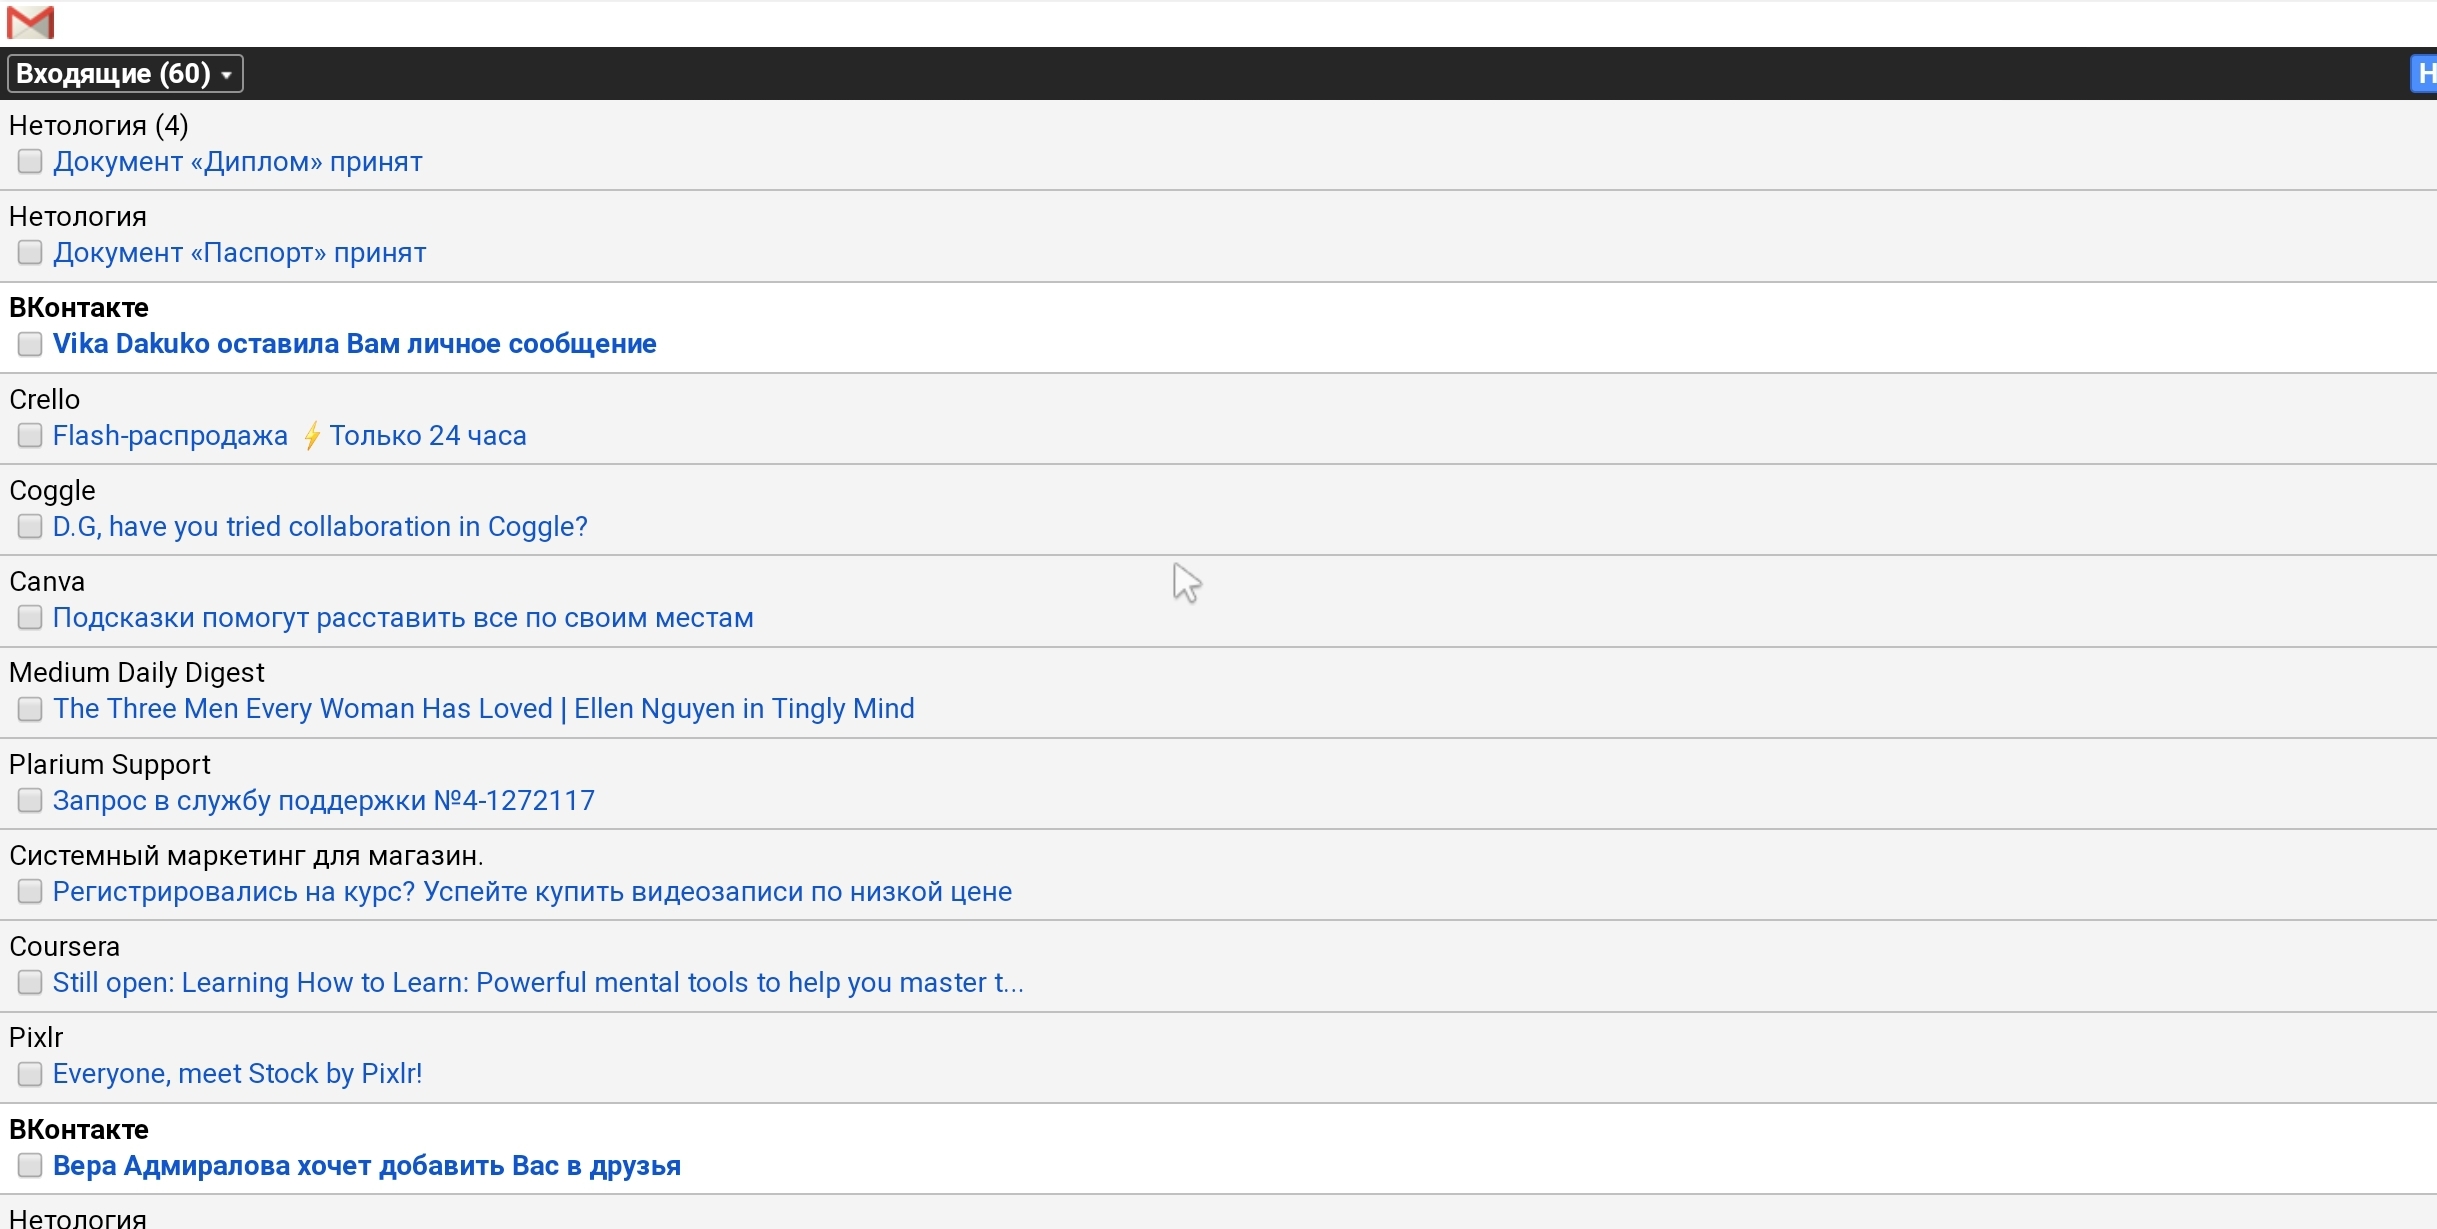Mark the Canva Подсказки email checkbox

coord(30,618)
